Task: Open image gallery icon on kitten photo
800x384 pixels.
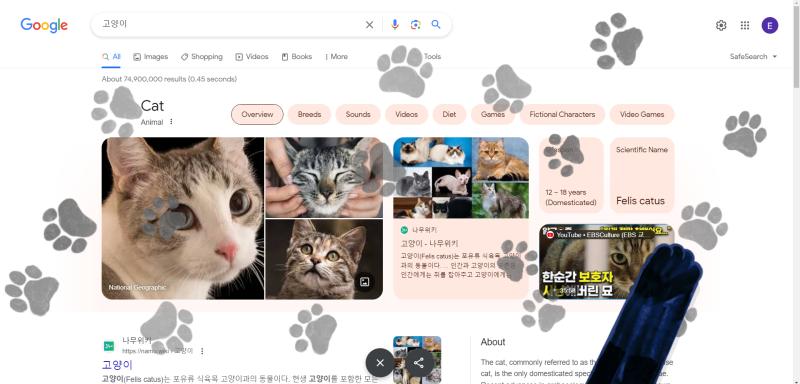Action: [x=364, y=281]
